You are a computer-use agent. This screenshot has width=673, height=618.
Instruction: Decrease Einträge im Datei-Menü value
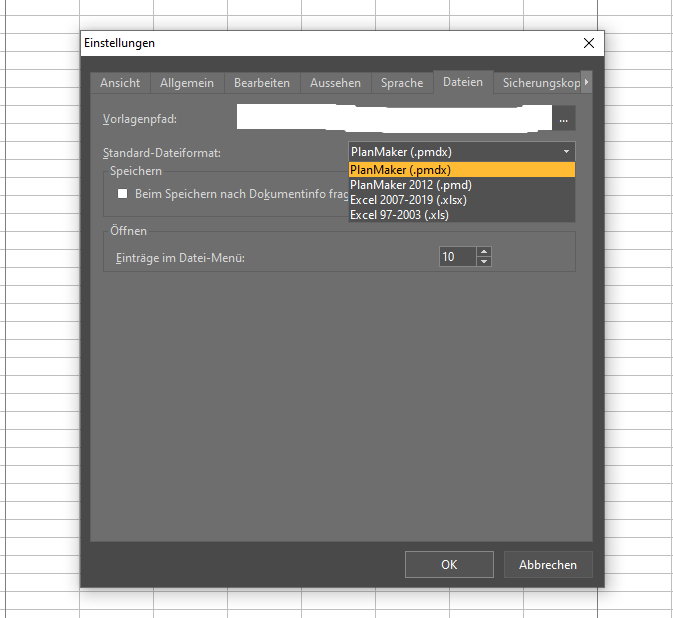pos(484,261)
